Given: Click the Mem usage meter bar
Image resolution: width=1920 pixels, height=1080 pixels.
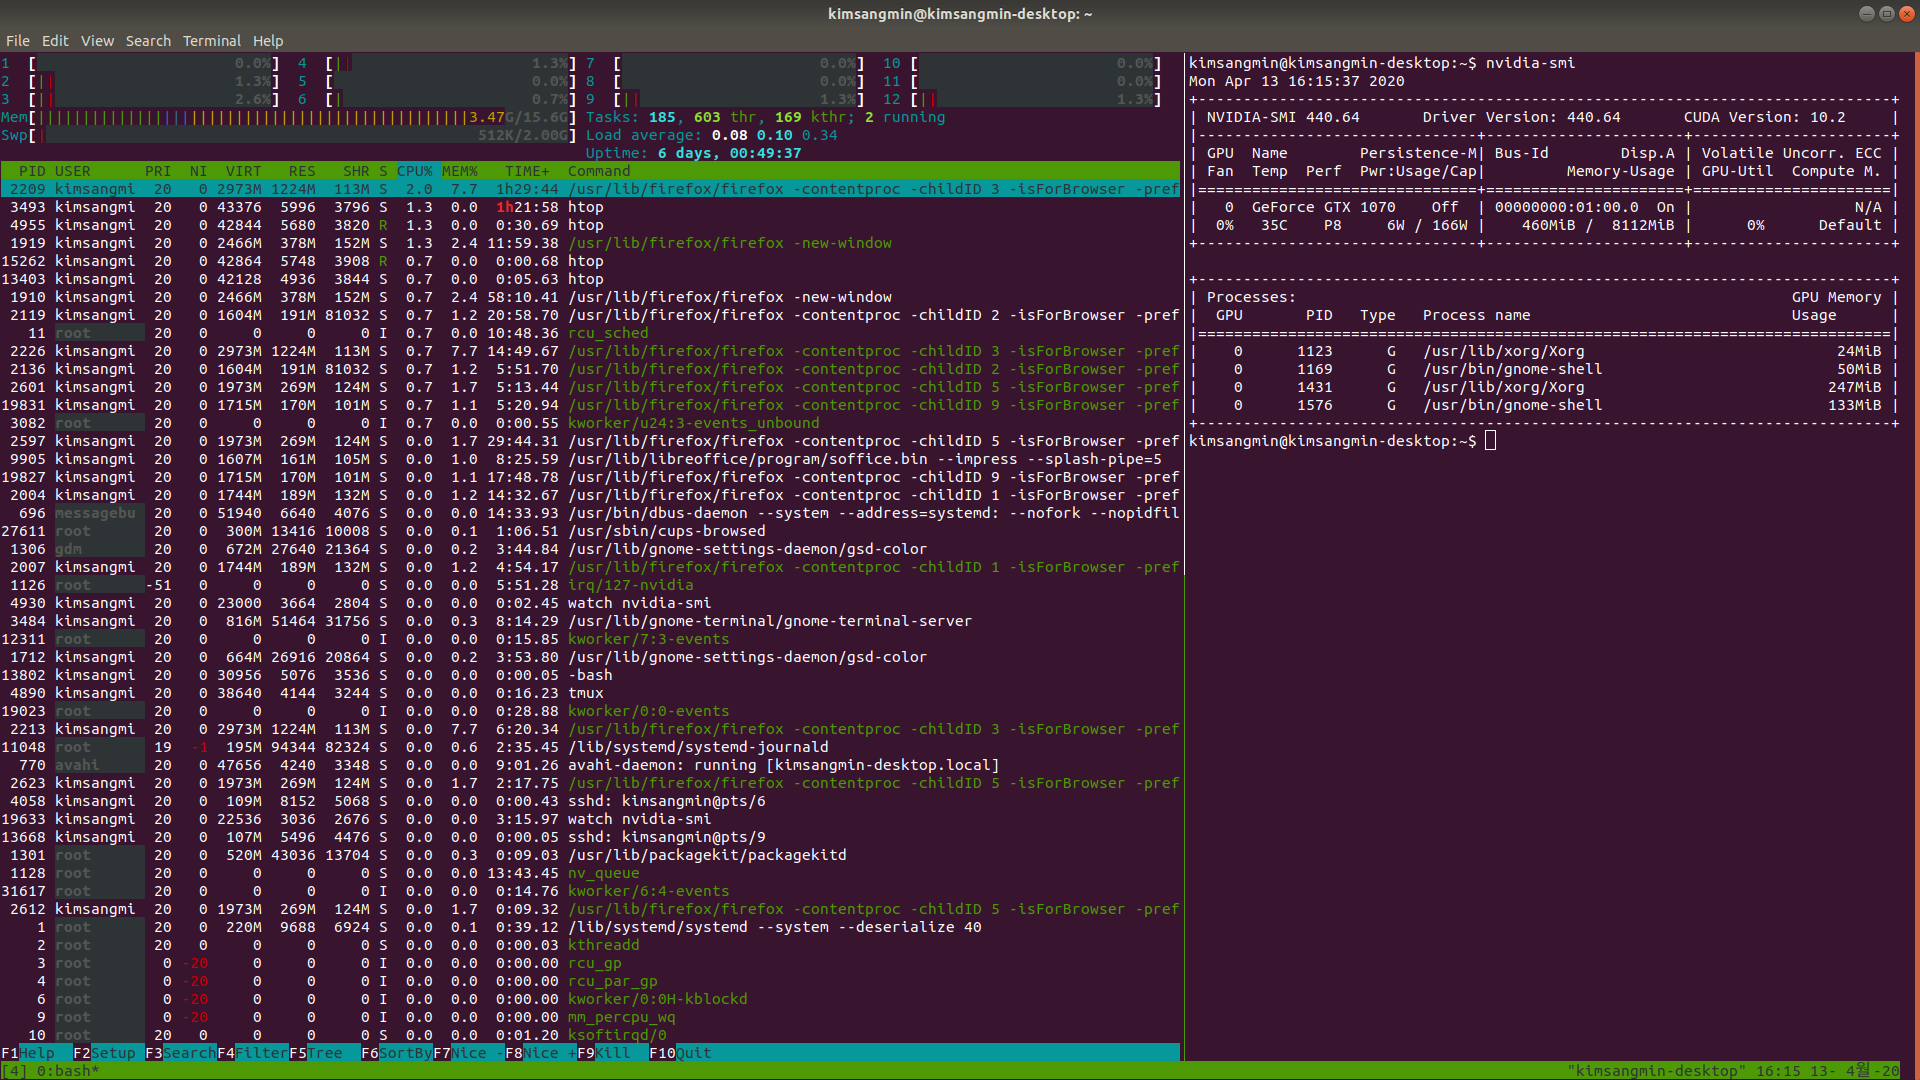Looking at the screenshot, I should (x=300, y=117).
